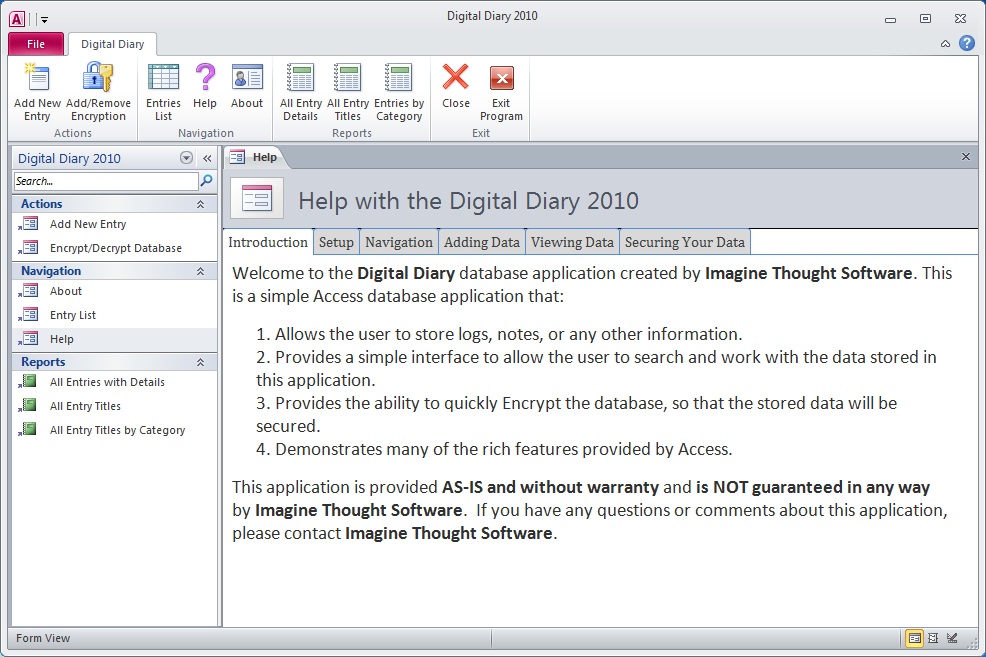Open the Entries by Category ribbon report
Viewport: 986px width, 657px height.
399,92
